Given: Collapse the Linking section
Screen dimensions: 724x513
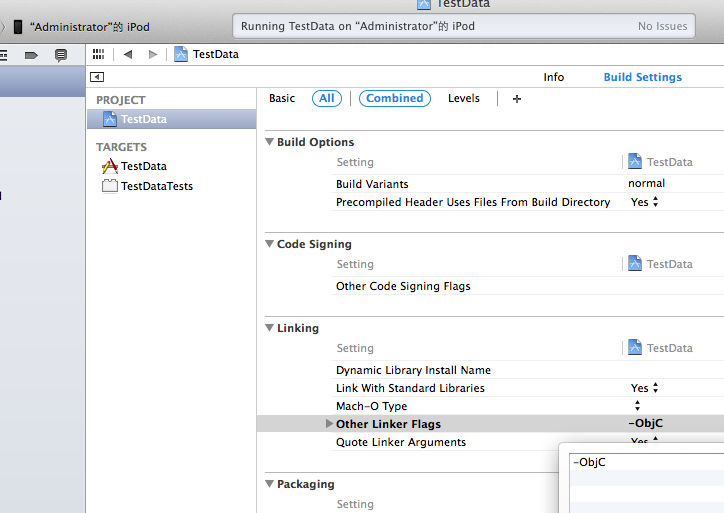Looking at the screenshot, I should click(270, 328).
